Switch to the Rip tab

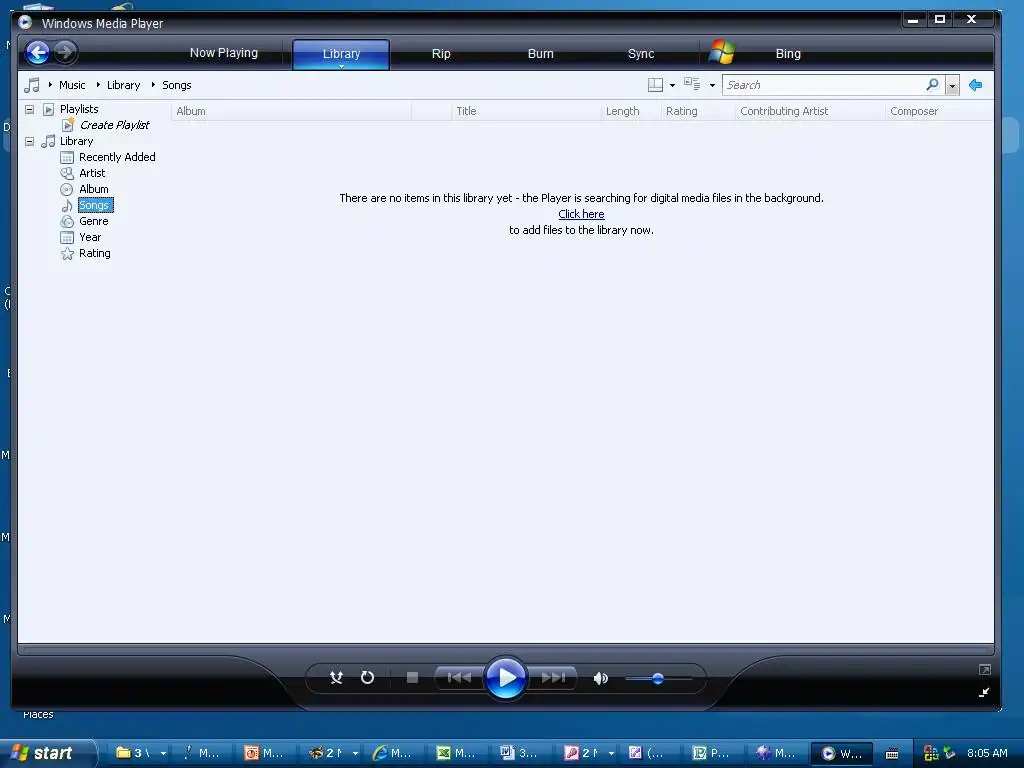coord(441,54)
